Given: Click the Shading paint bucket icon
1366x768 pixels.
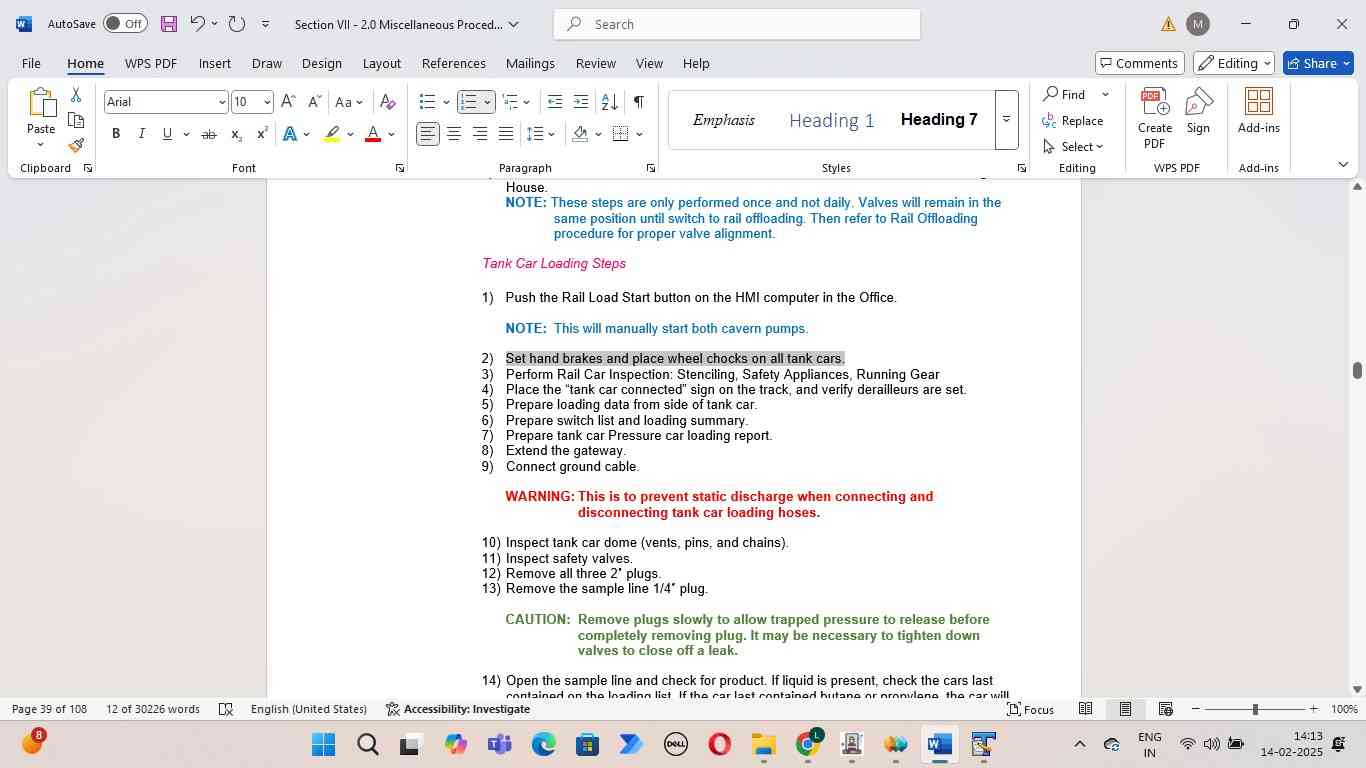Looking at the screenshot, I should (580, 134).
